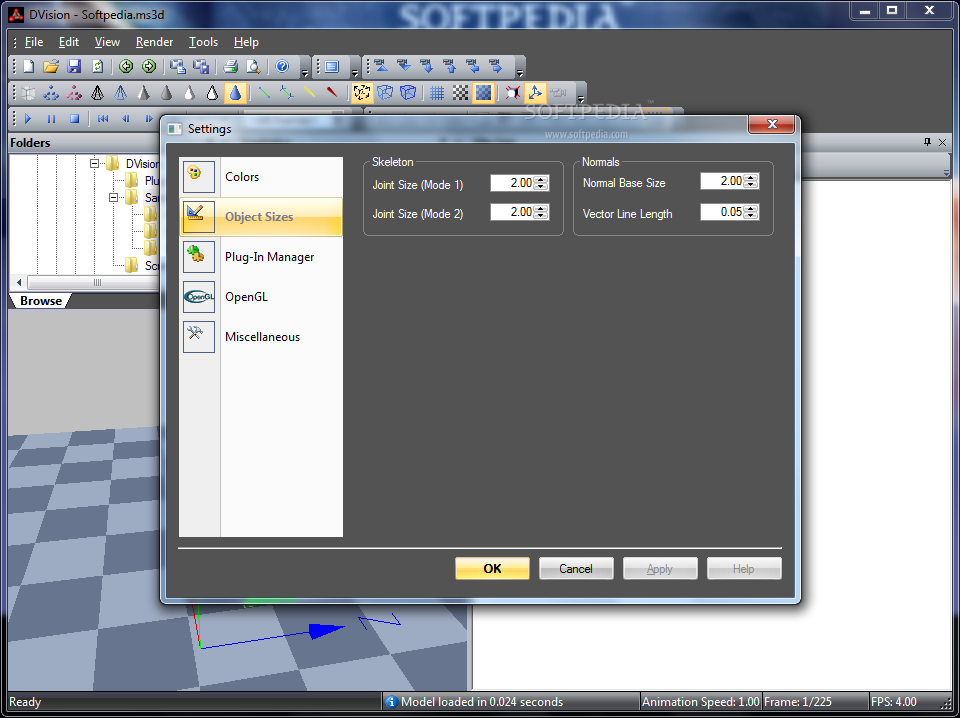Screen dimensions: 960x718
Task: Jump to first animation frame
Action: point(103,119)
